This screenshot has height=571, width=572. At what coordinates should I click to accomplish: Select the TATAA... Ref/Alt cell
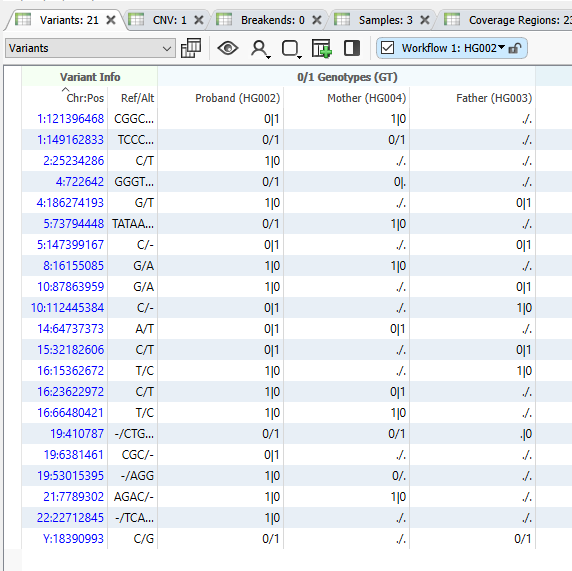(x=133, y=224)
